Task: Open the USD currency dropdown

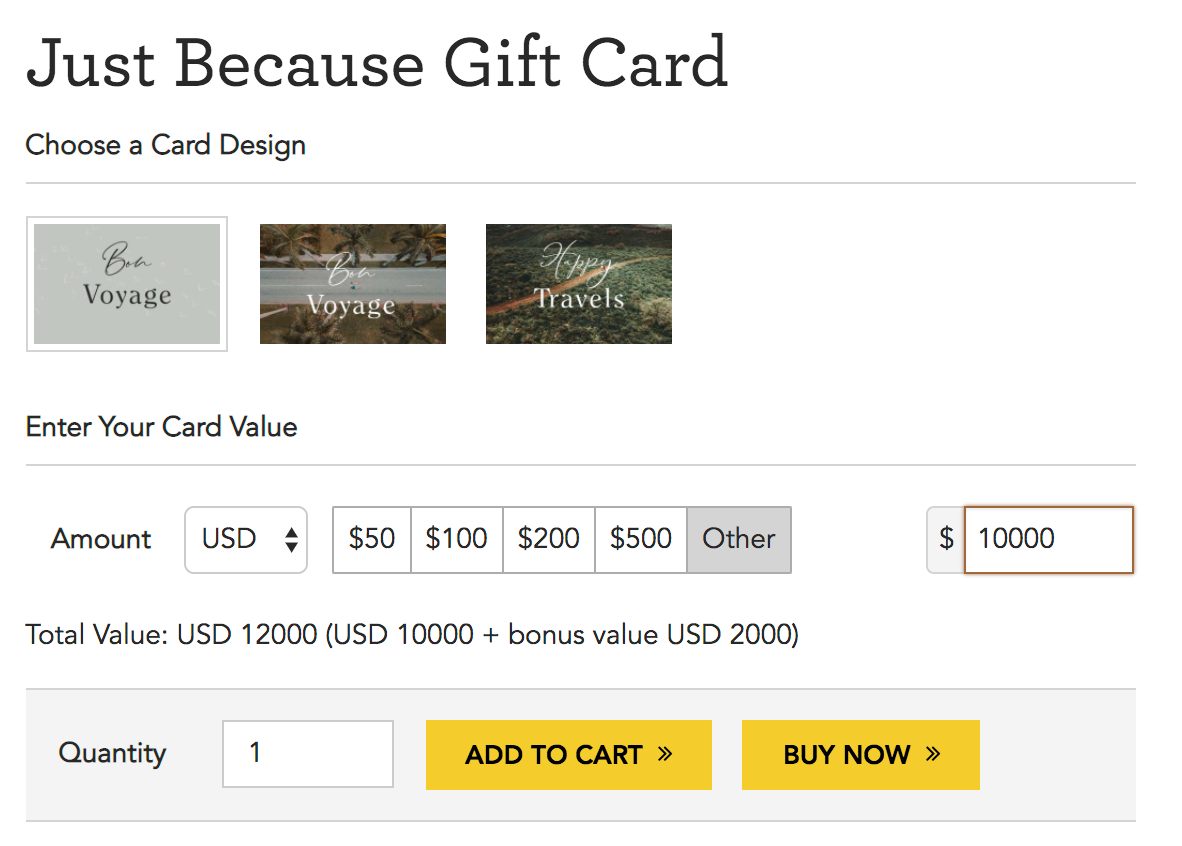Action: [246, 540]
